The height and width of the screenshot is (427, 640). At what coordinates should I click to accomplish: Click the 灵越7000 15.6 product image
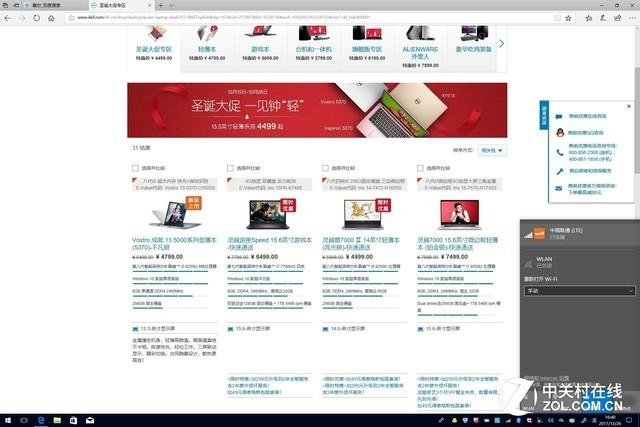click(460, 214)
